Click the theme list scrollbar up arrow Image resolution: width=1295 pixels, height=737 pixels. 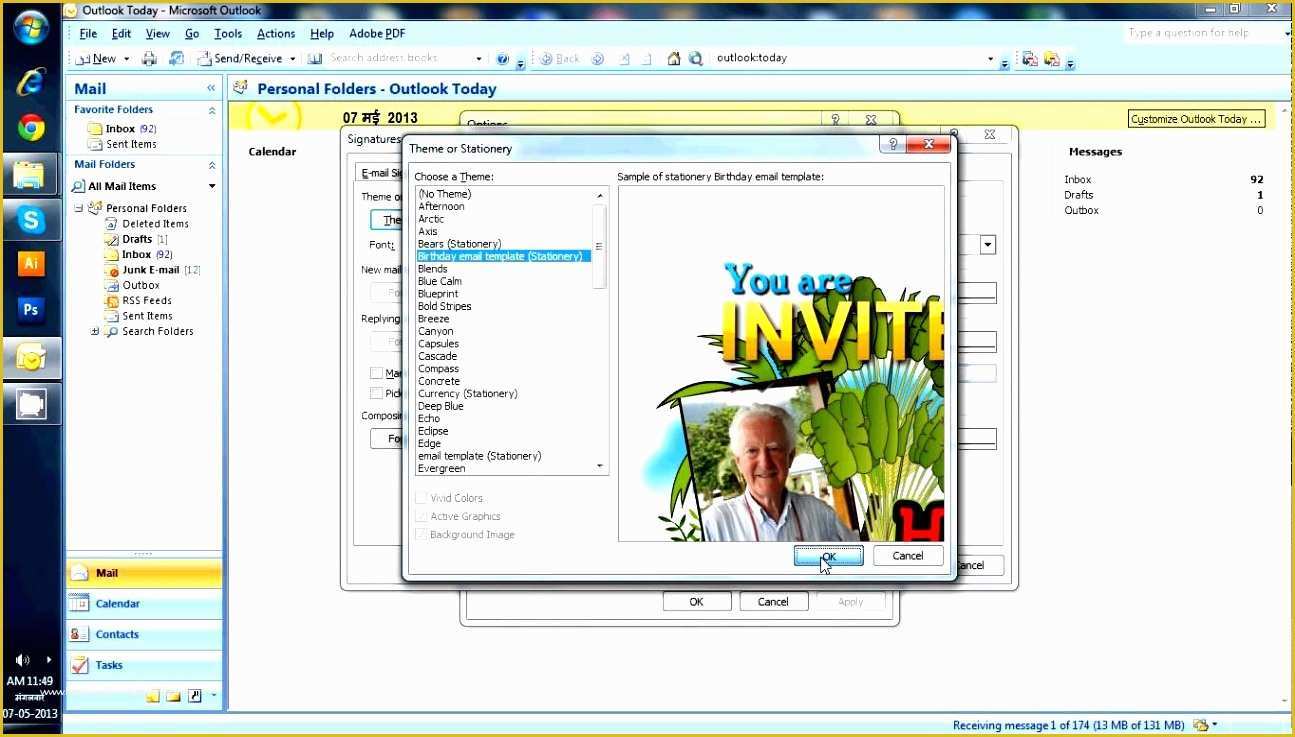(600, 196)
